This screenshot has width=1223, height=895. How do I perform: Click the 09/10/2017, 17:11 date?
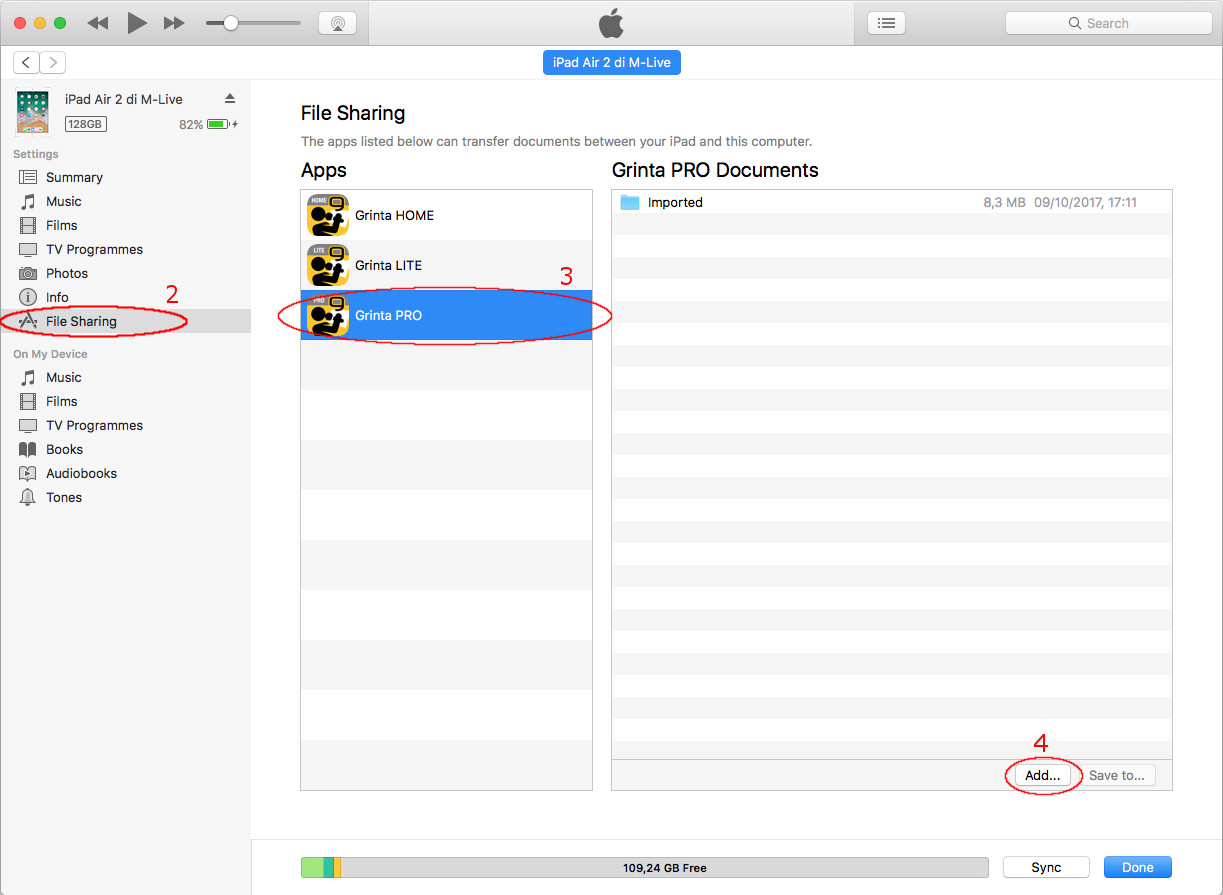click(1085, 202)
